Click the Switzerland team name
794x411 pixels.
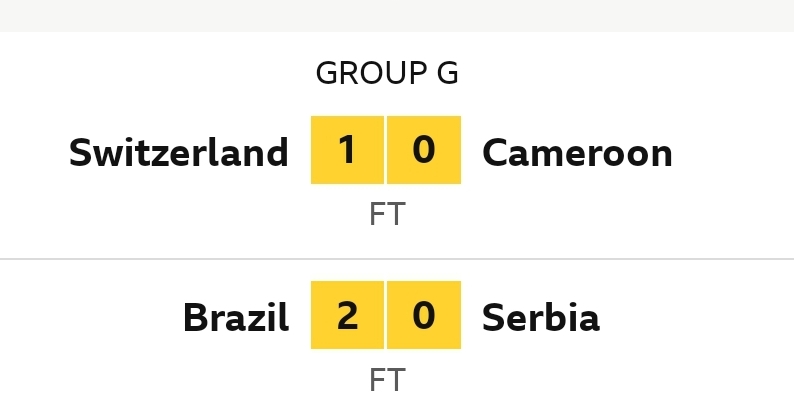click(x=178, y=153)
